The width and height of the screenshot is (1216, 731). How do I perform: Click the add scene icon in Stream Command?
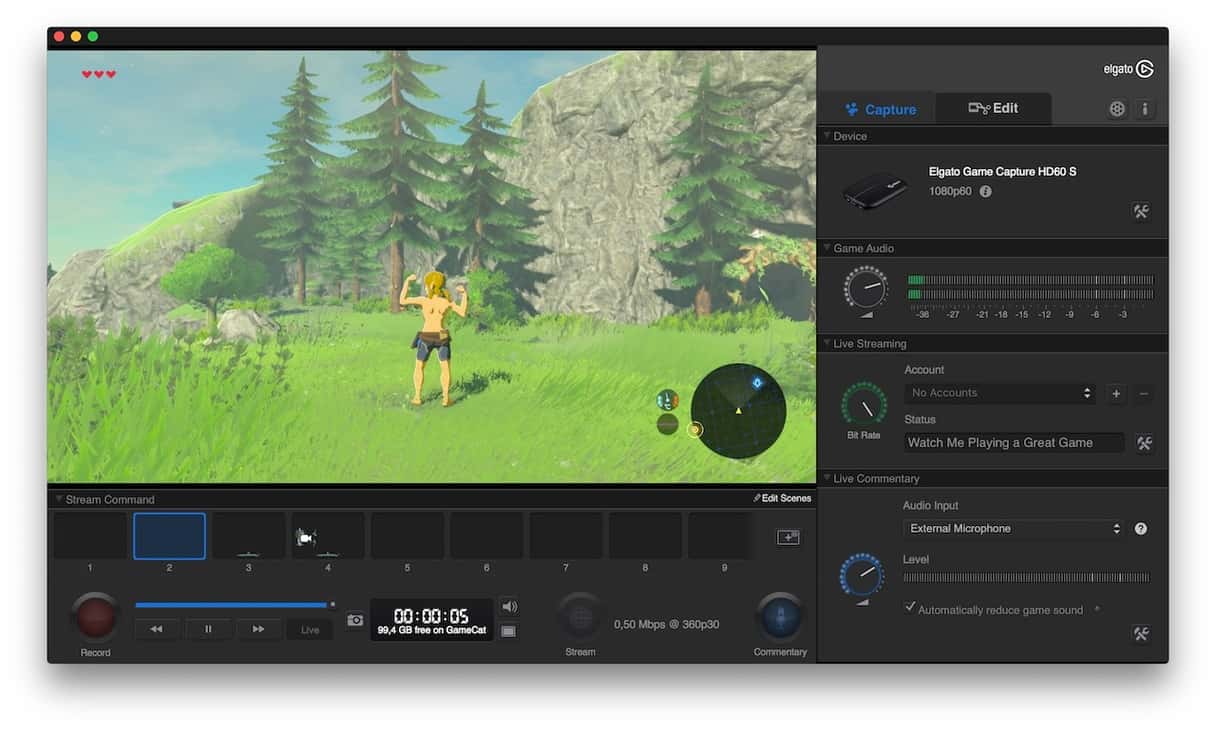(x=788, y=538)
